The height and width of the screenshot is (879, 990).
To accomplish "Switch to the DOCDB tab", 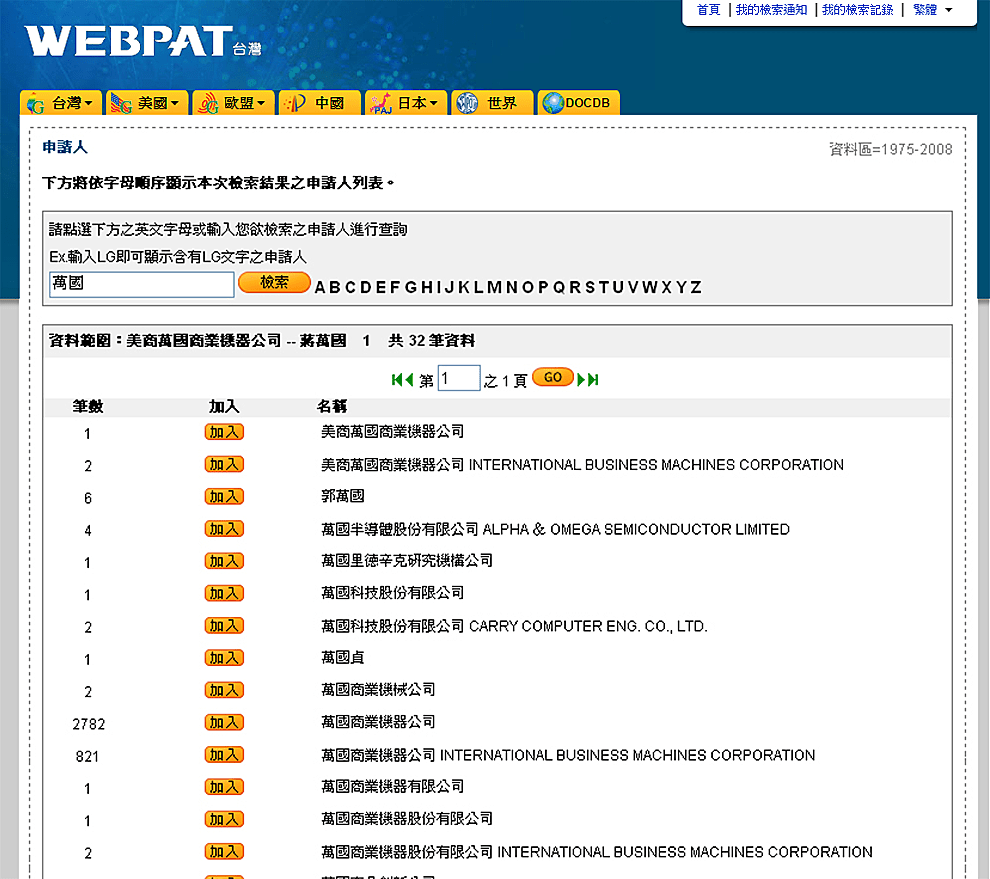I will pos(578,103).
